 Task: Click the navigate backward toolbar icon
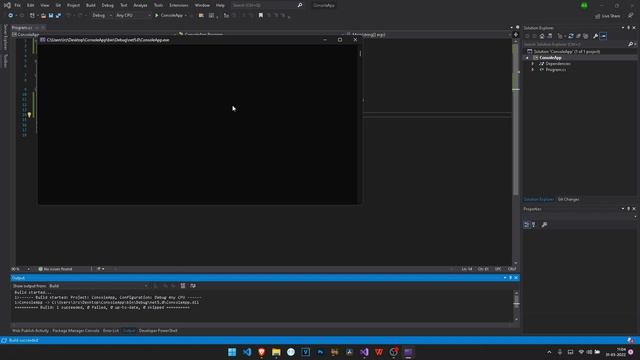coord(11,16)
